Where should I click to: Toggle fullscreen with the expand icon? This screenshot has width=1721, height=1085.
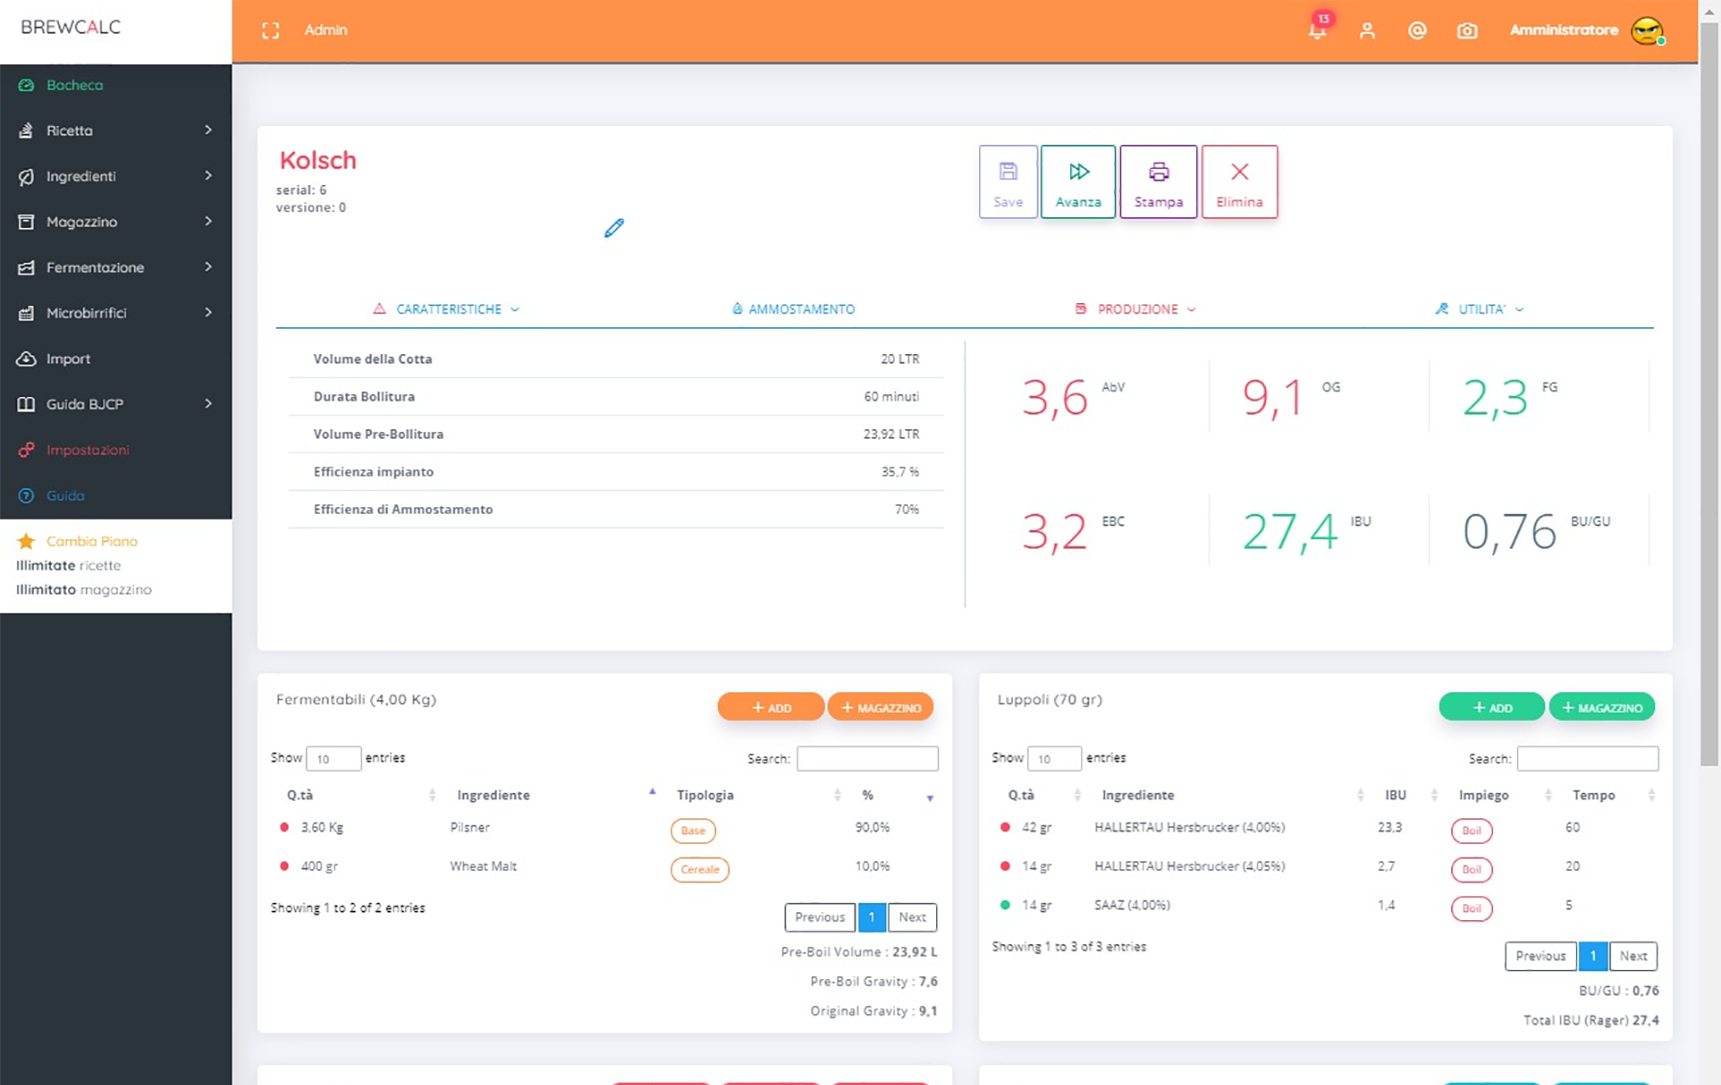(271, 31)
